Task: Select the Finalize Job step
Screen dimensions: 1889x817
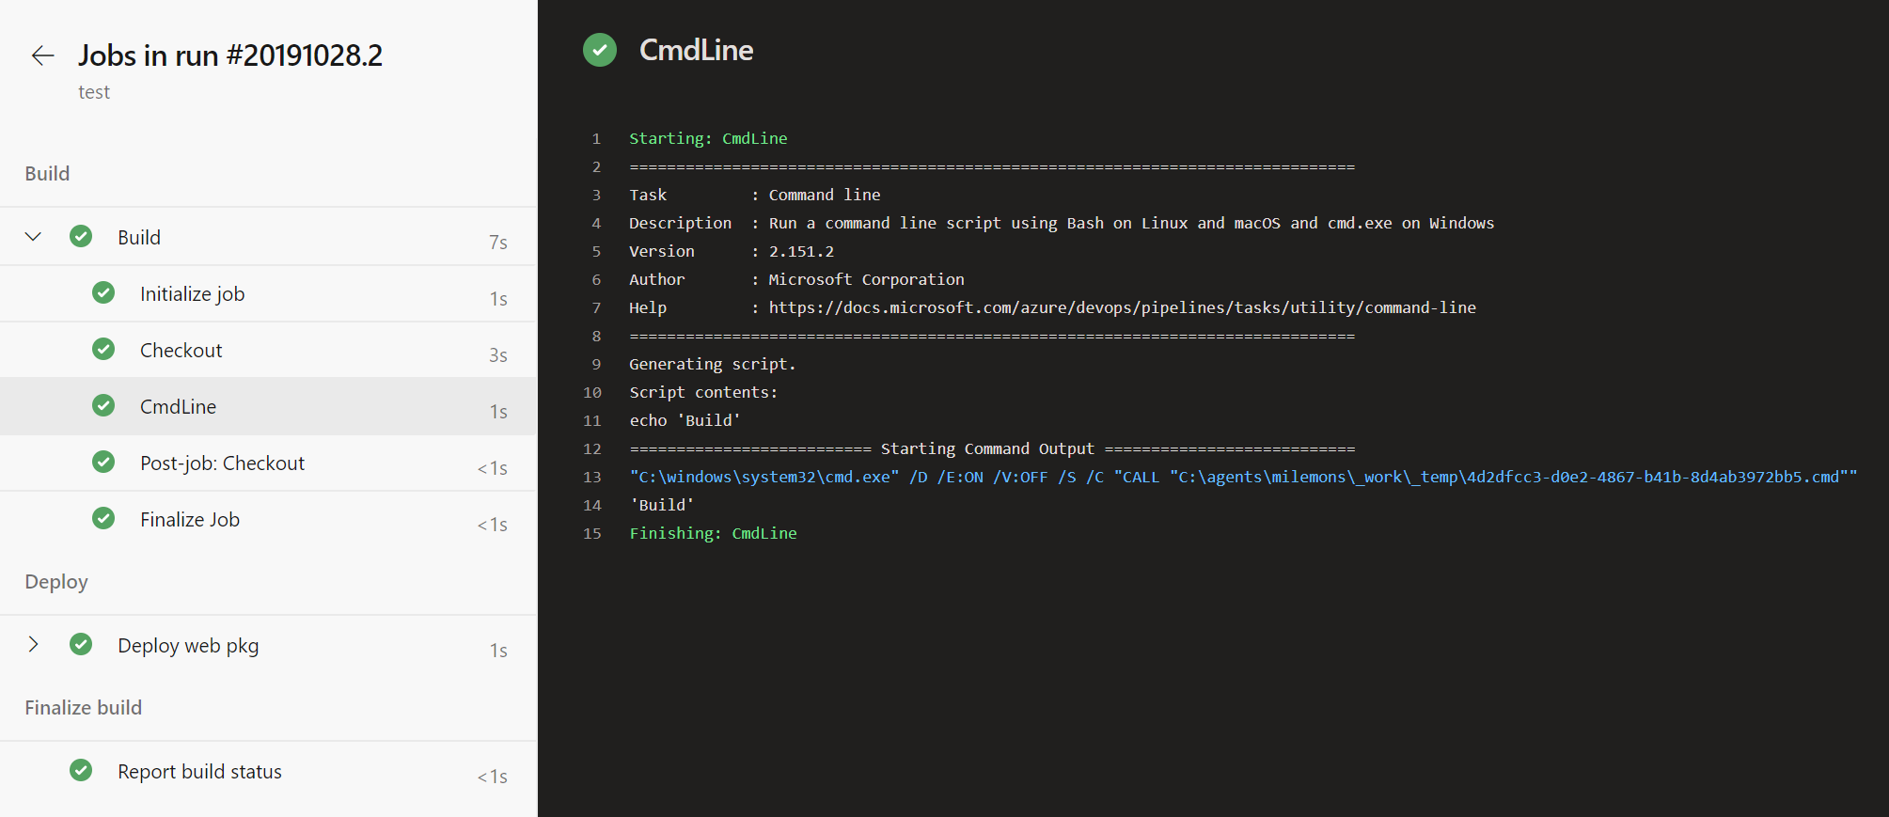Action: click(268, 519)
